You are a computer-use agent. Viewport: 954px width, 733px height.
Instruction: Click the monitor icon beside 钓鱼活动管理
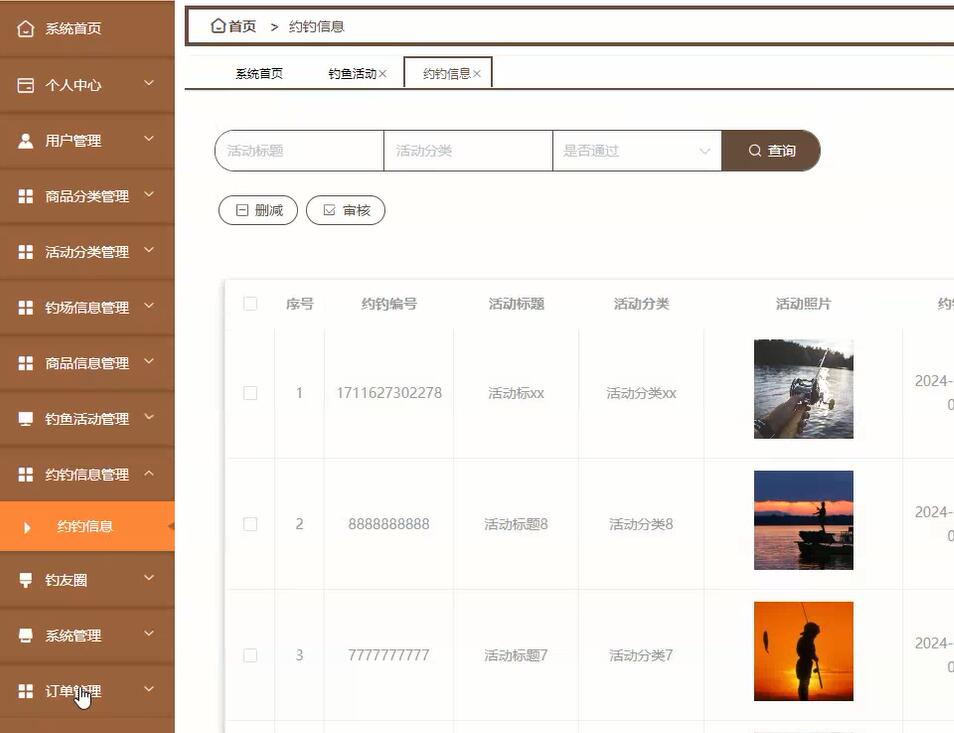pyautogui.click(x=24, y=418)
